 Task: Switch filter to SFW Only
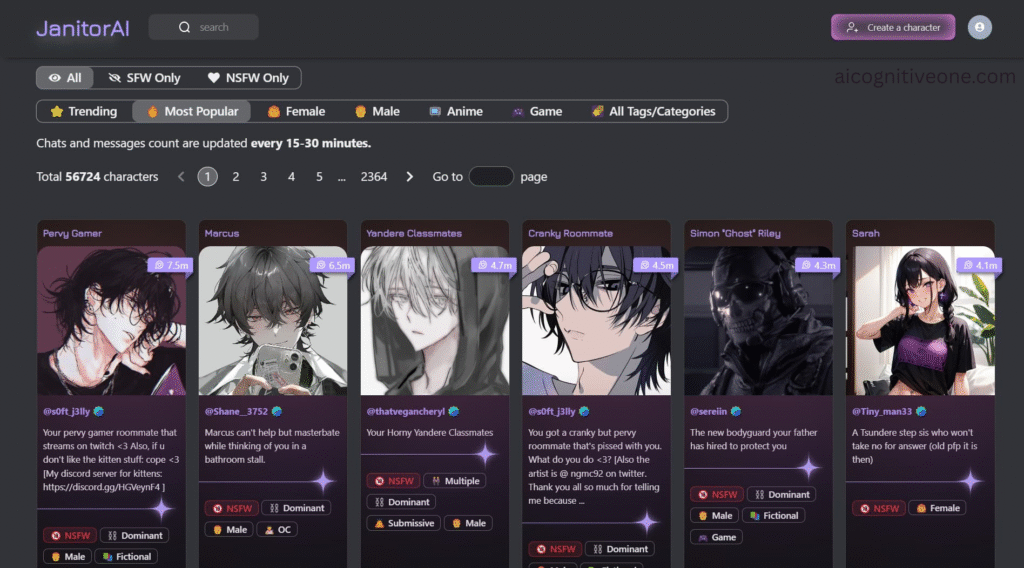(x=144, y=78)
